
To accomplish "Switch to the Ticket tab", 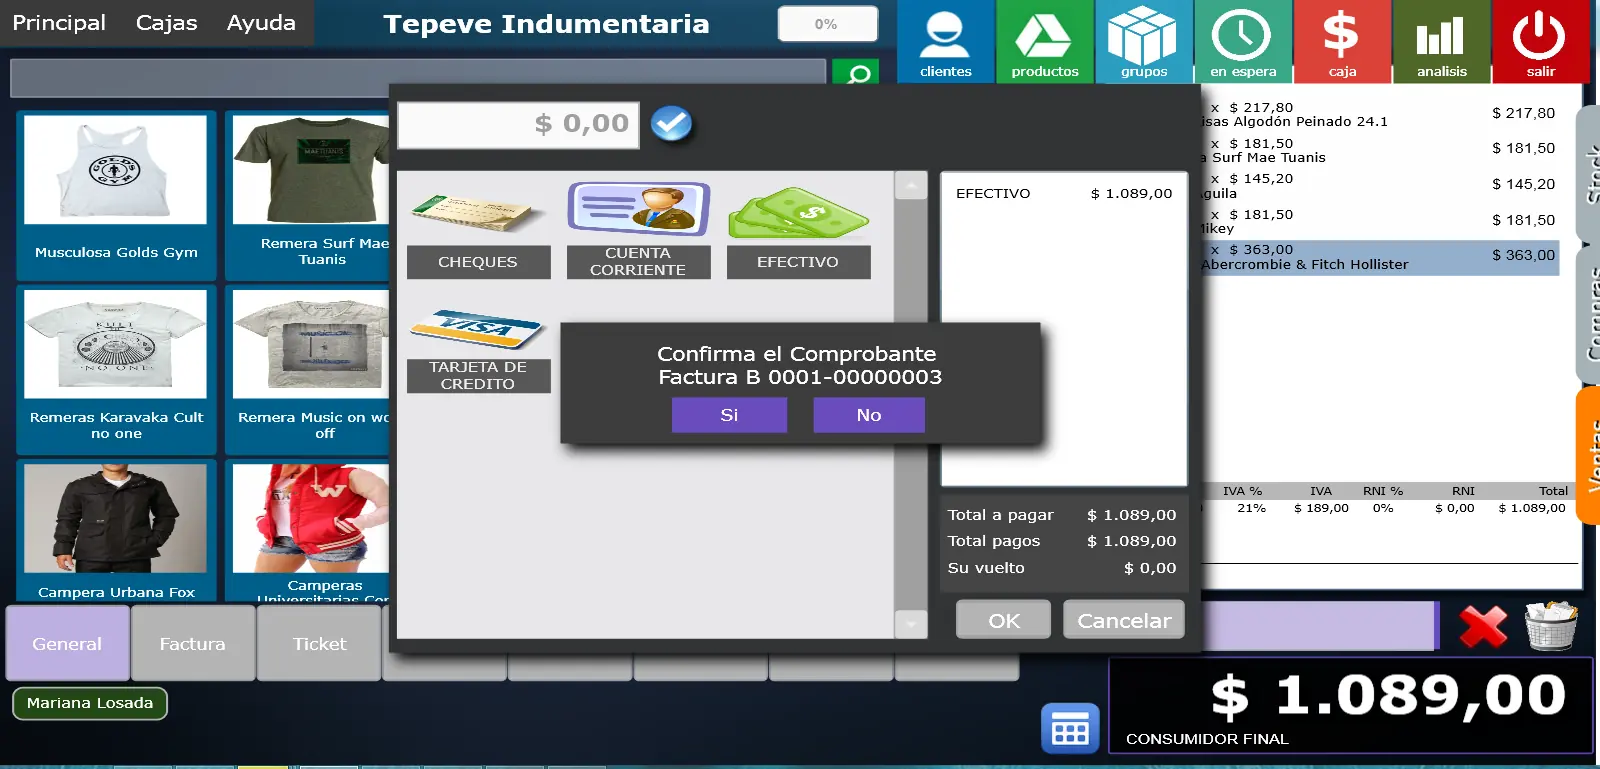I will (x=319, y=644).
